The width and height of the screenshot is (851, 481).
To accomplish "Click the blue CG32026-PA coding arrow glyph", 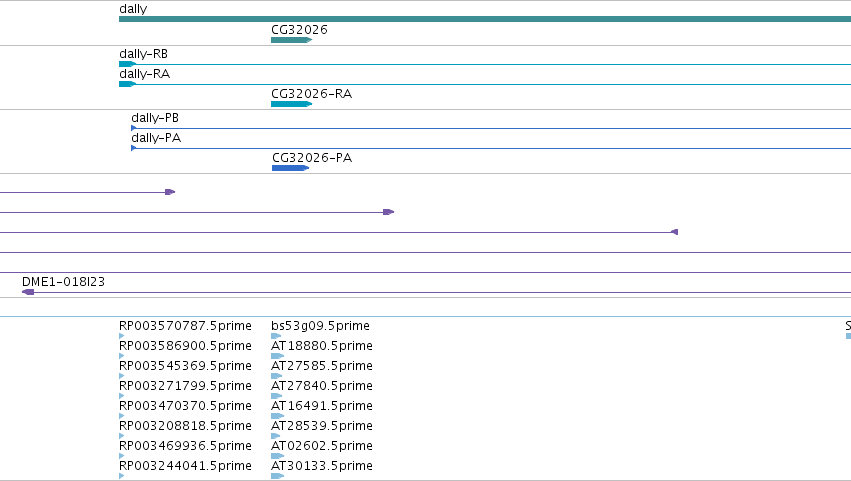I will tap(290, 168).
